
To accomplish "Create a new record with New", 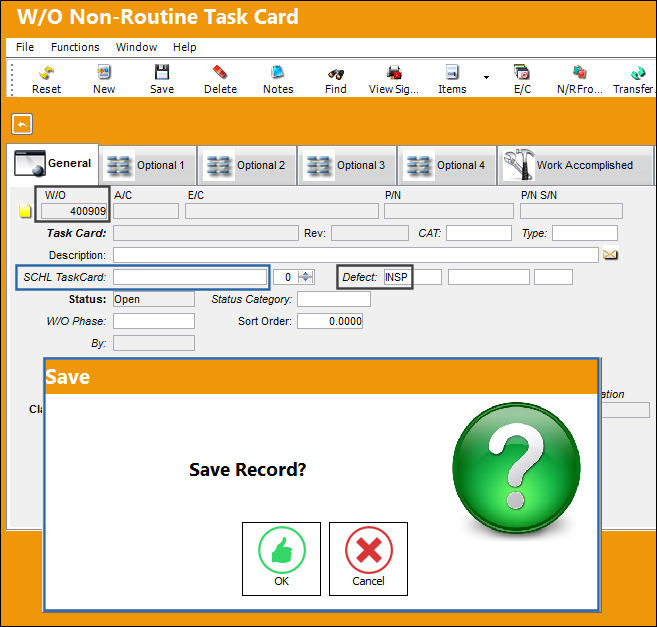I will (x=103, y=72).
